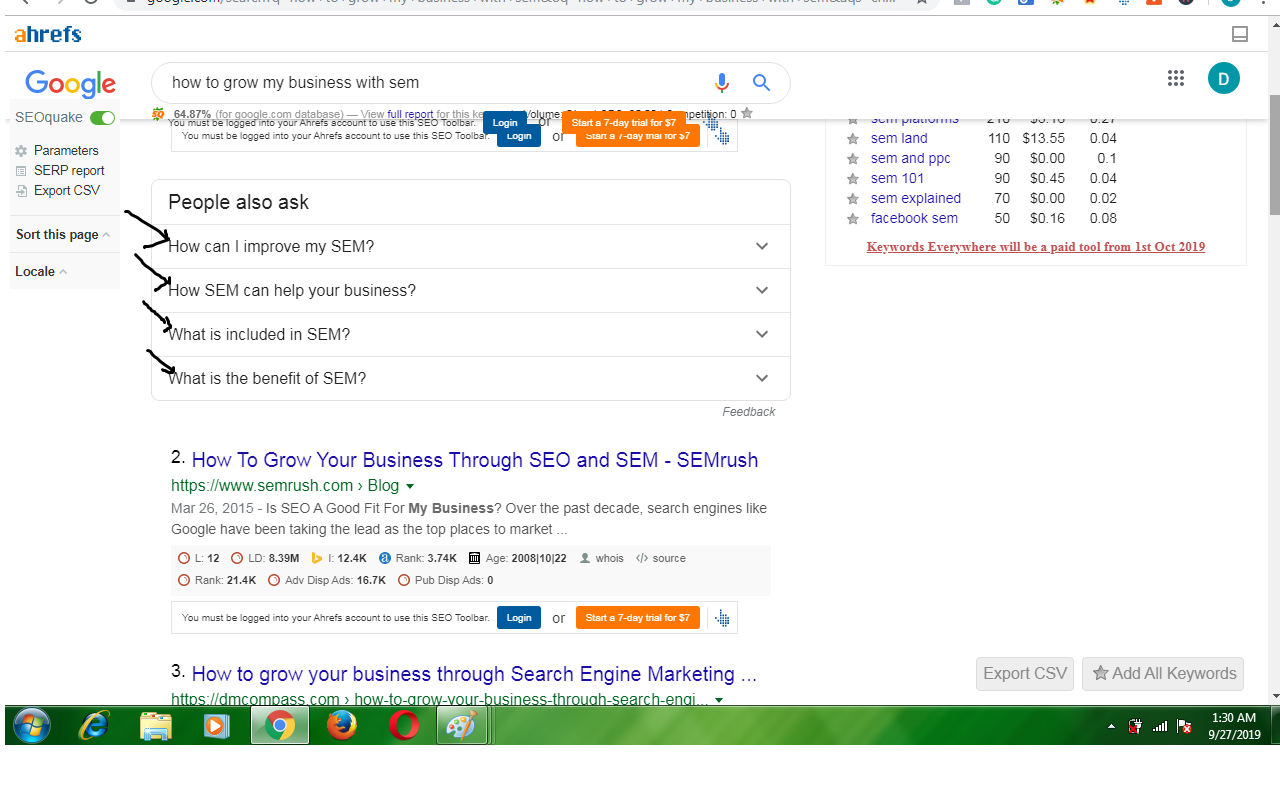The image size is (1280, 800).
Task: Click the ahrefs toolbar minimize panel icon
Action: [x=1240, y=35]
